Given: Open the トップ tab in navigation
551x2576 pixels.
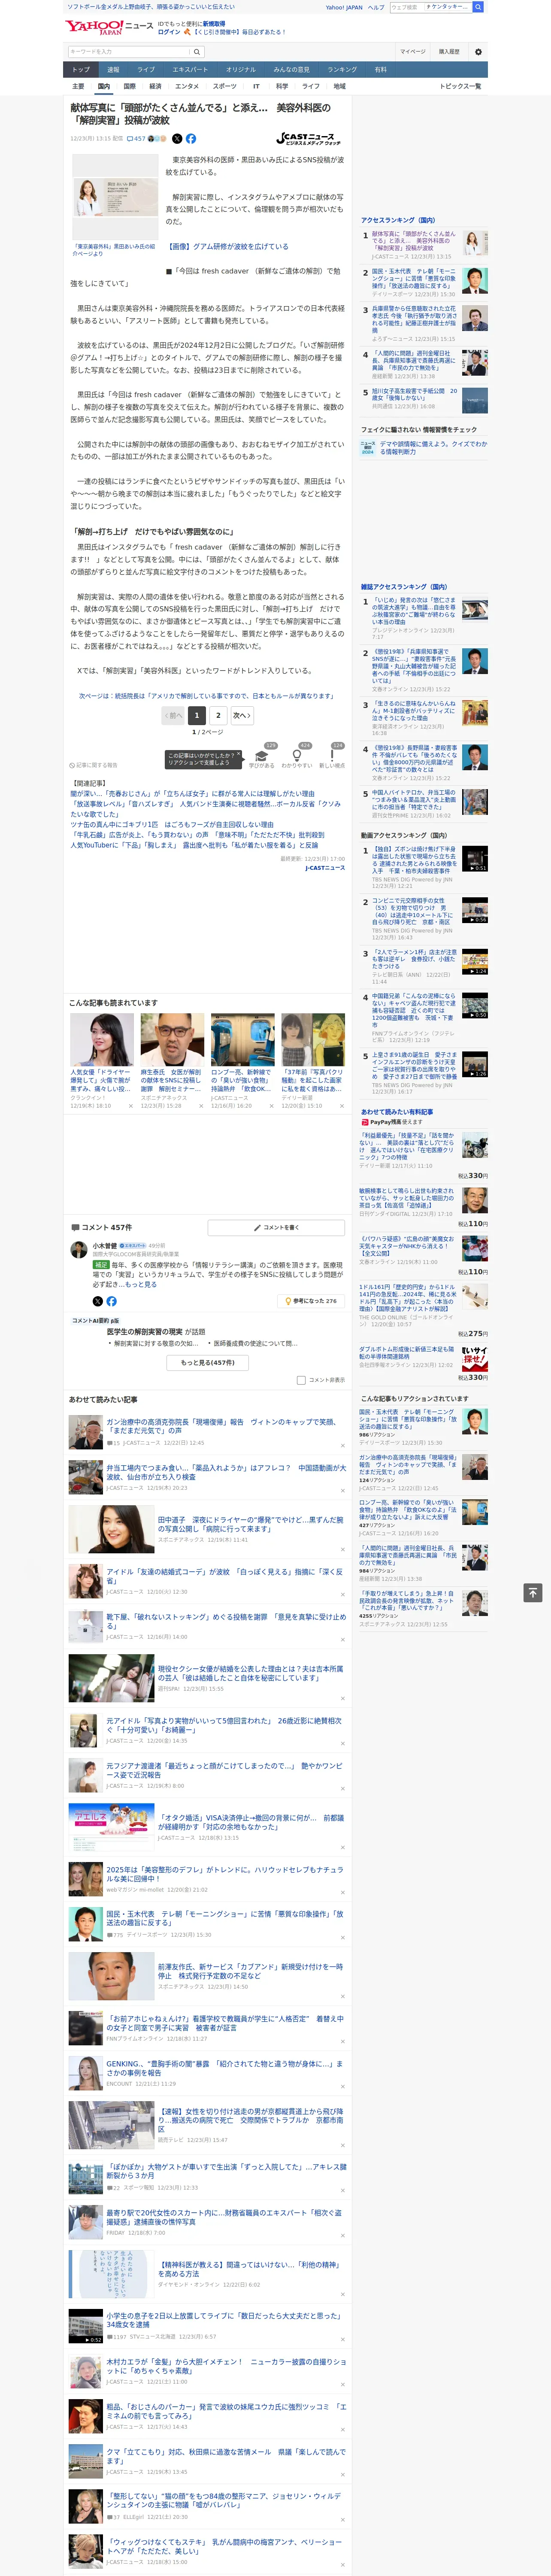Looking at the screenshot, I should pyautogui.click(x=81, y=70).
